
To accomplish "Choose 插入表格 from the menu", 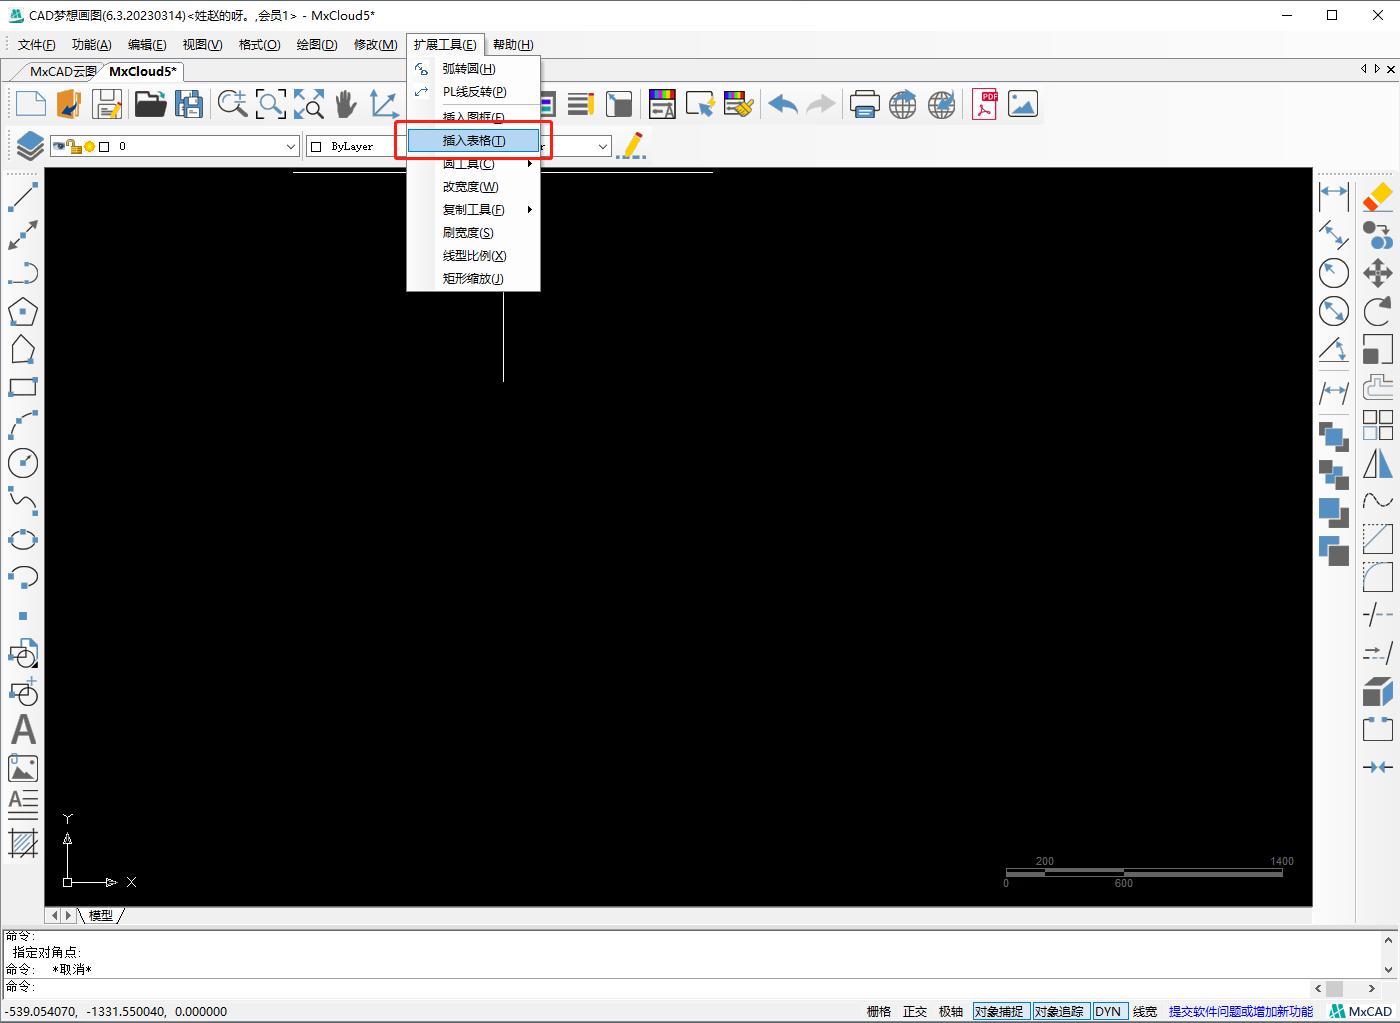I will point(474,141).
